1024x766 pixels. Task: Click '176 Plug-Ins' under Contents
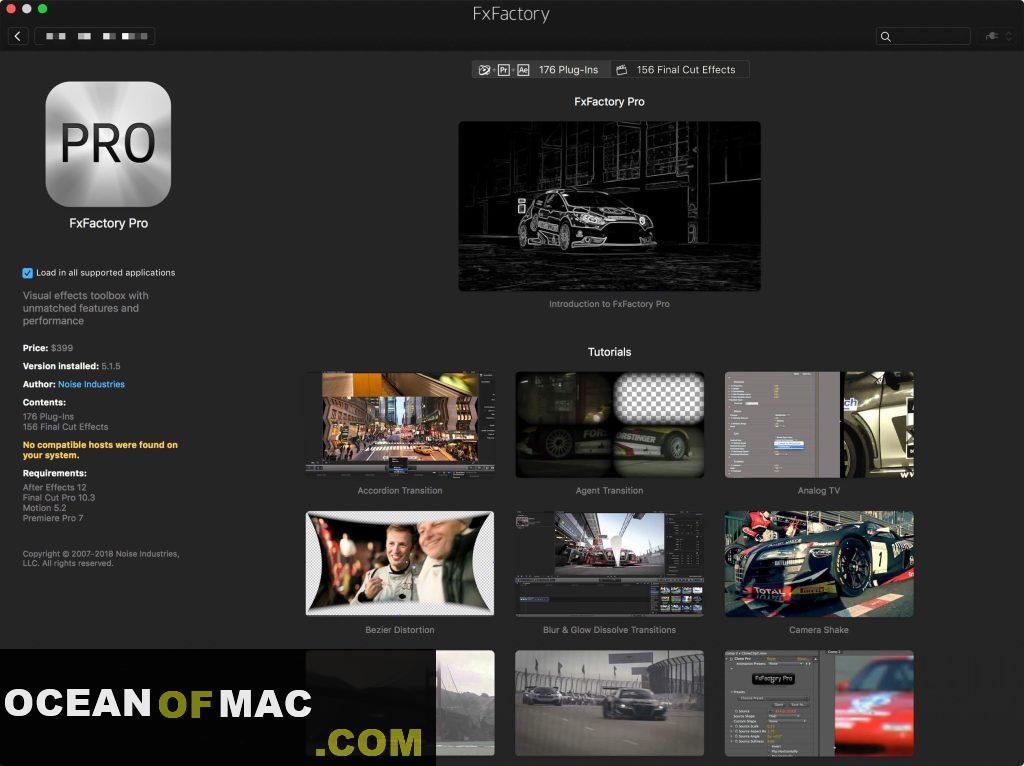click(x=48, y=417)
